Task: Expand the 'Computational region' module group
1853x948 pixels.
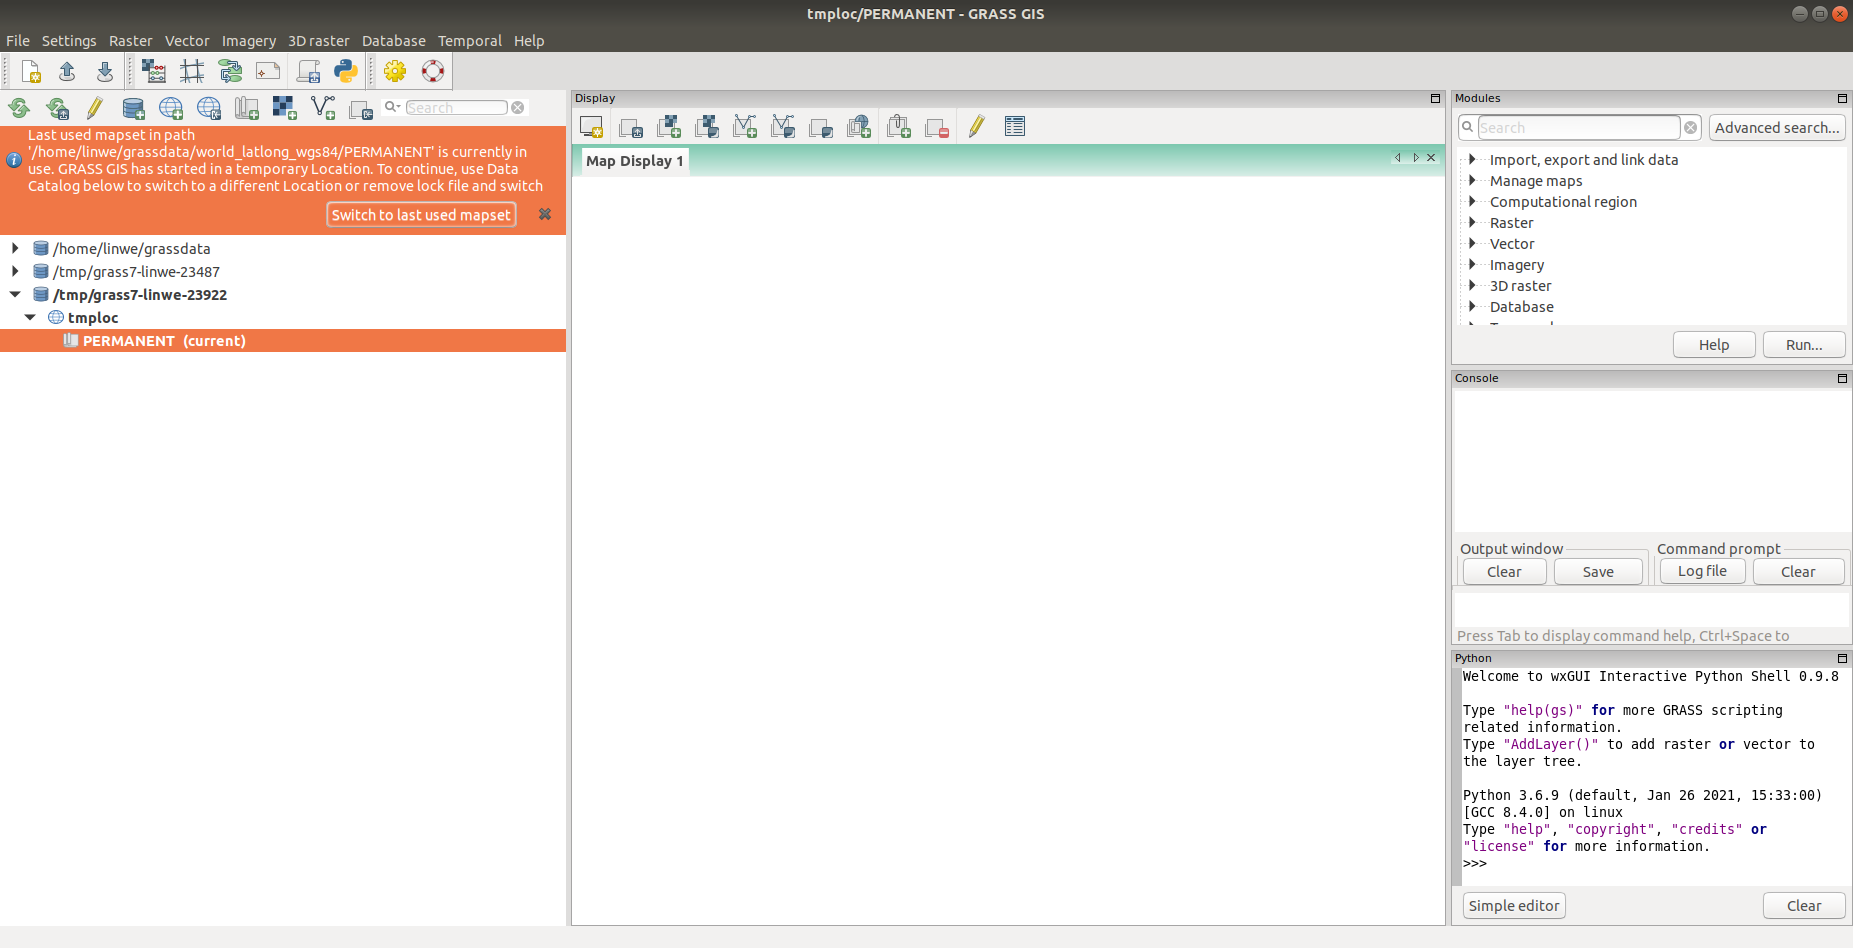Action: click(1472, 201)
